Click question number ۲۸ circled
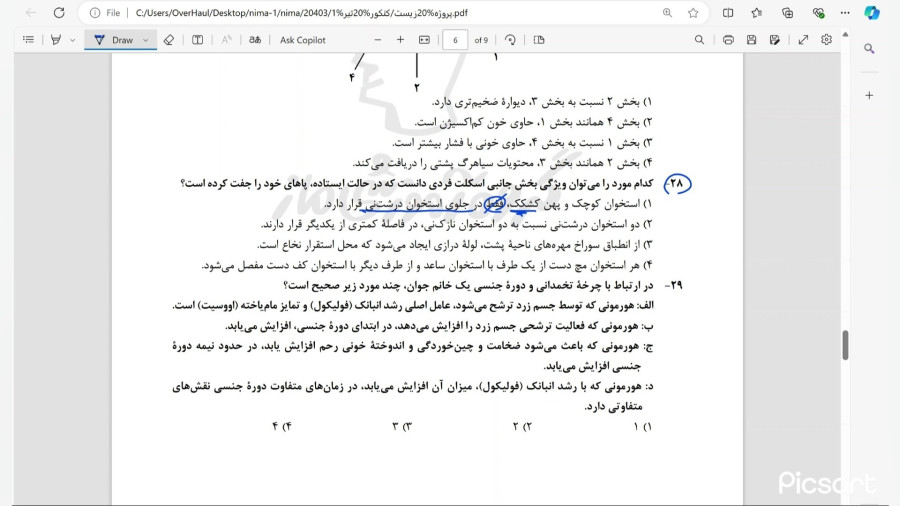 click(677, 184)
